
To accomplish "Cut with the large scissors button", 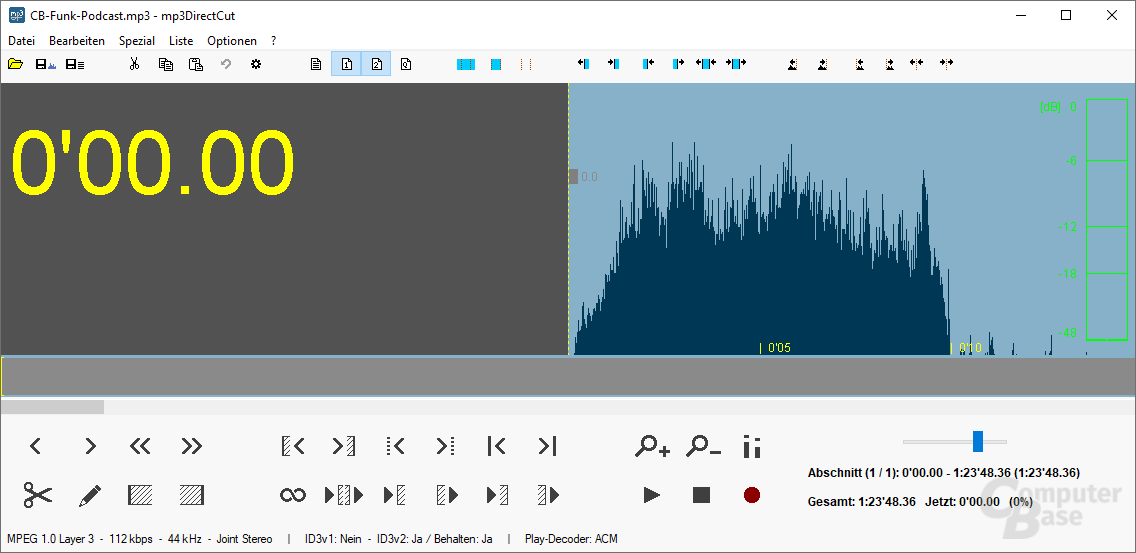I will 38,495.
